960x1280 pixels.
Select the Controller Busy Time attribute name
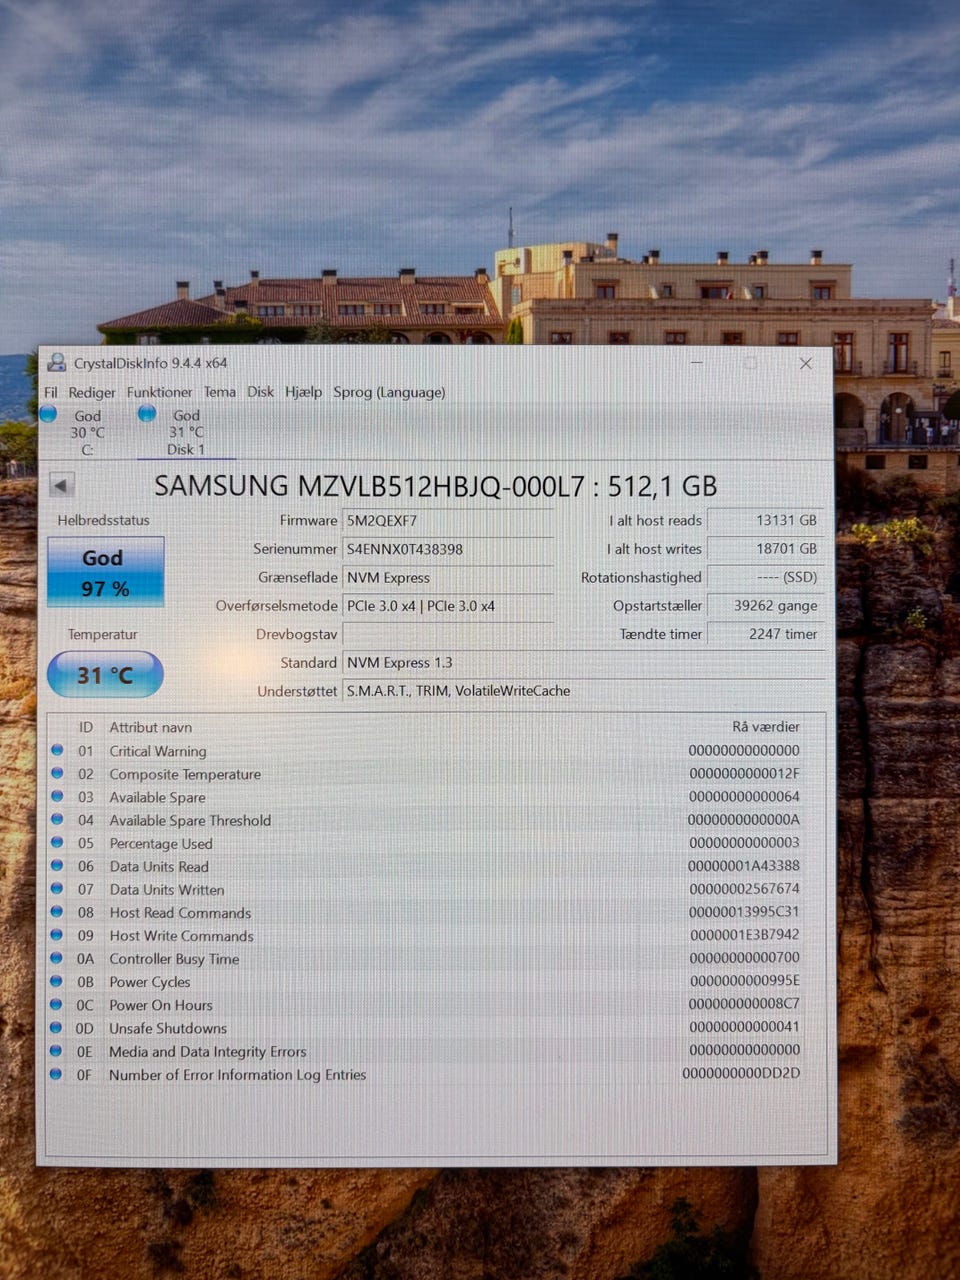174,958
